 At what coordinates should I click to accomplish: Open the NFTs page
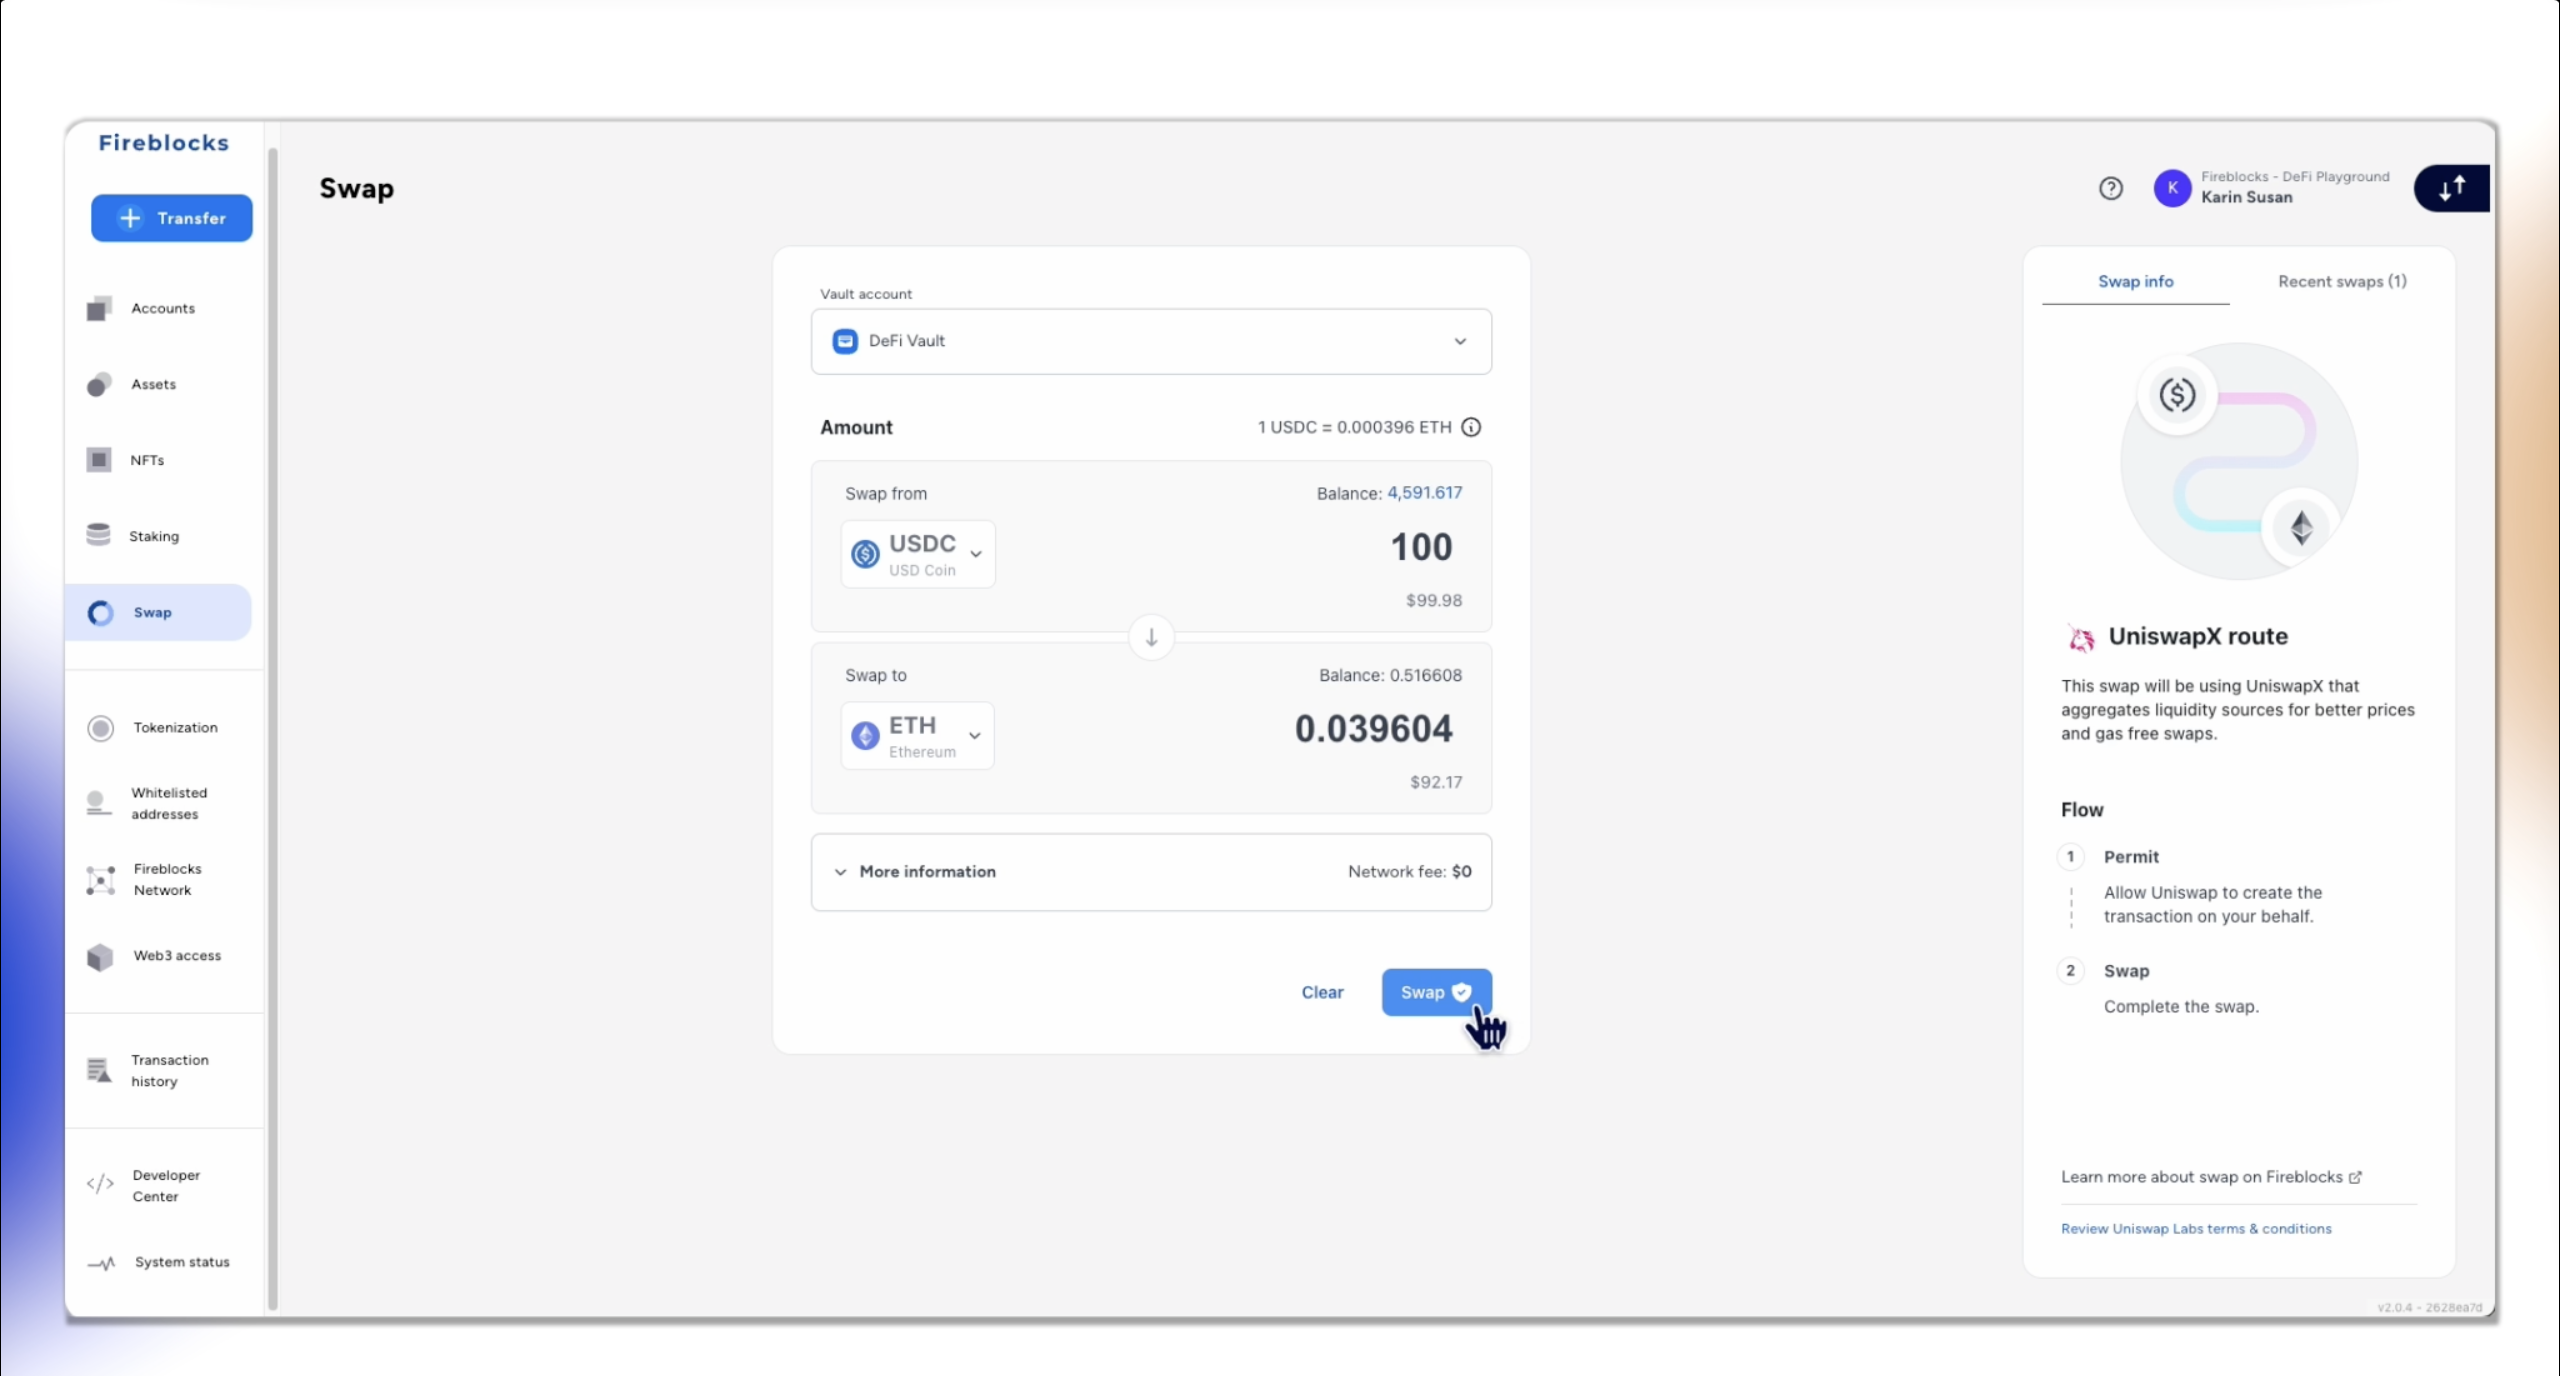click(x=147, y=460)
